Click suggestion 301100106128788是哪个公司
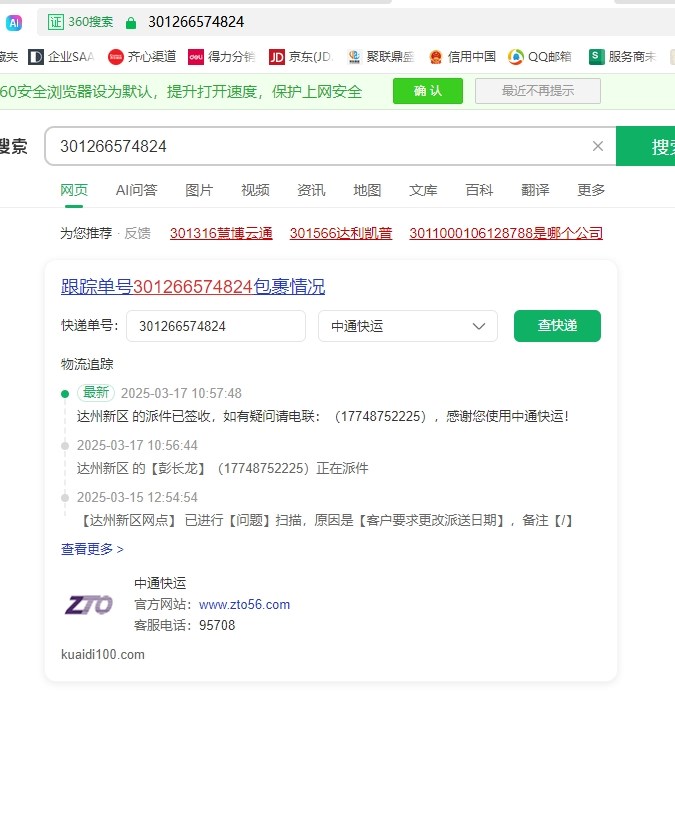Viewport: 675px width, 836px height. click(506, 233)
